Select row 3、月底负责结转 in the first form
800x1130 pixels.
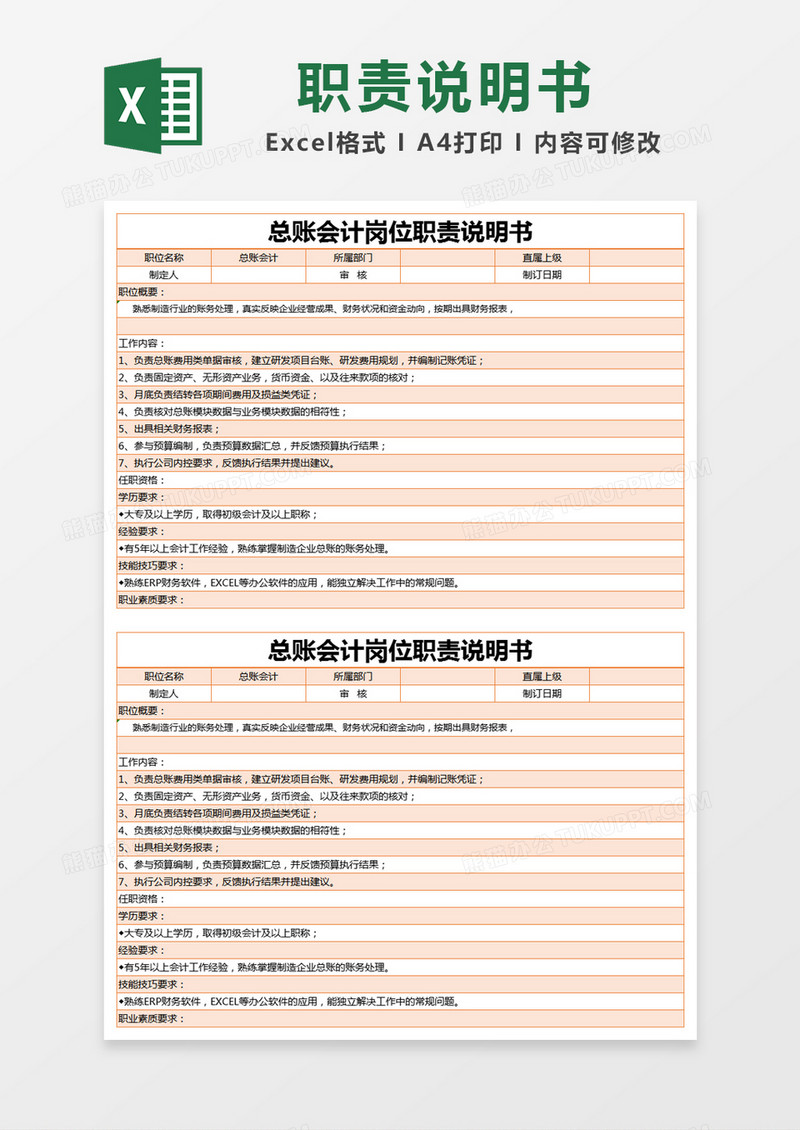click(400, 395)
